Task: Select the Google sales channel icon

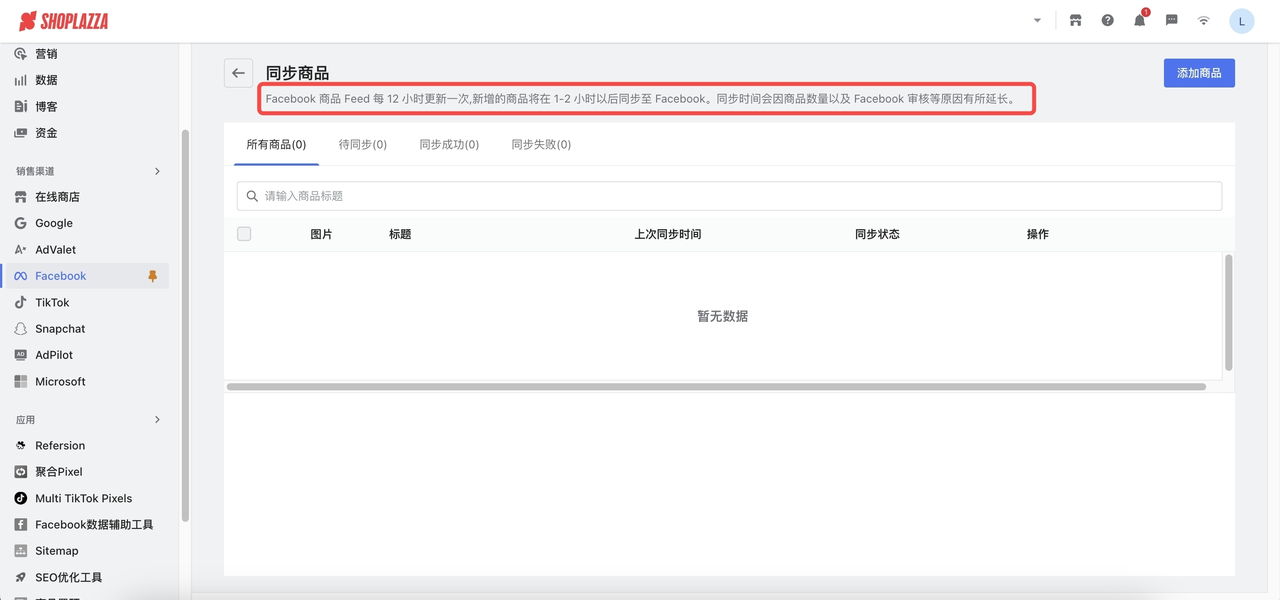Action: [x=18, y=223]
